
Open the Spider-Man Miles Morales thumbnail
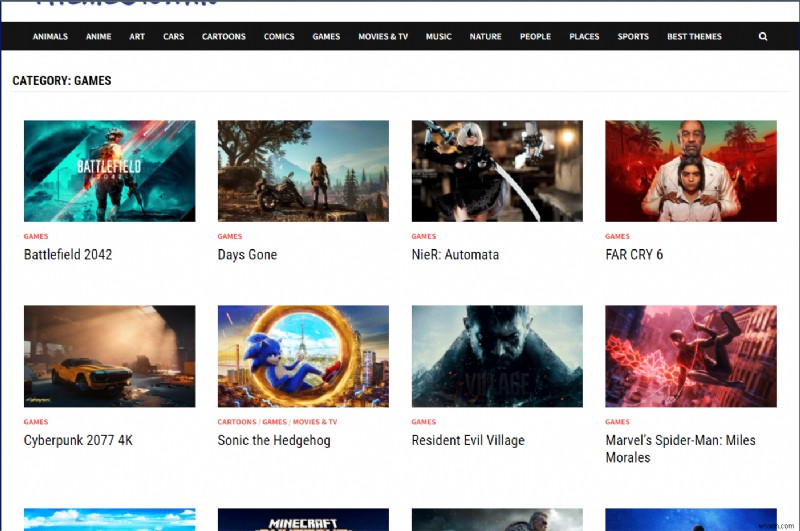tap(691, 356)
